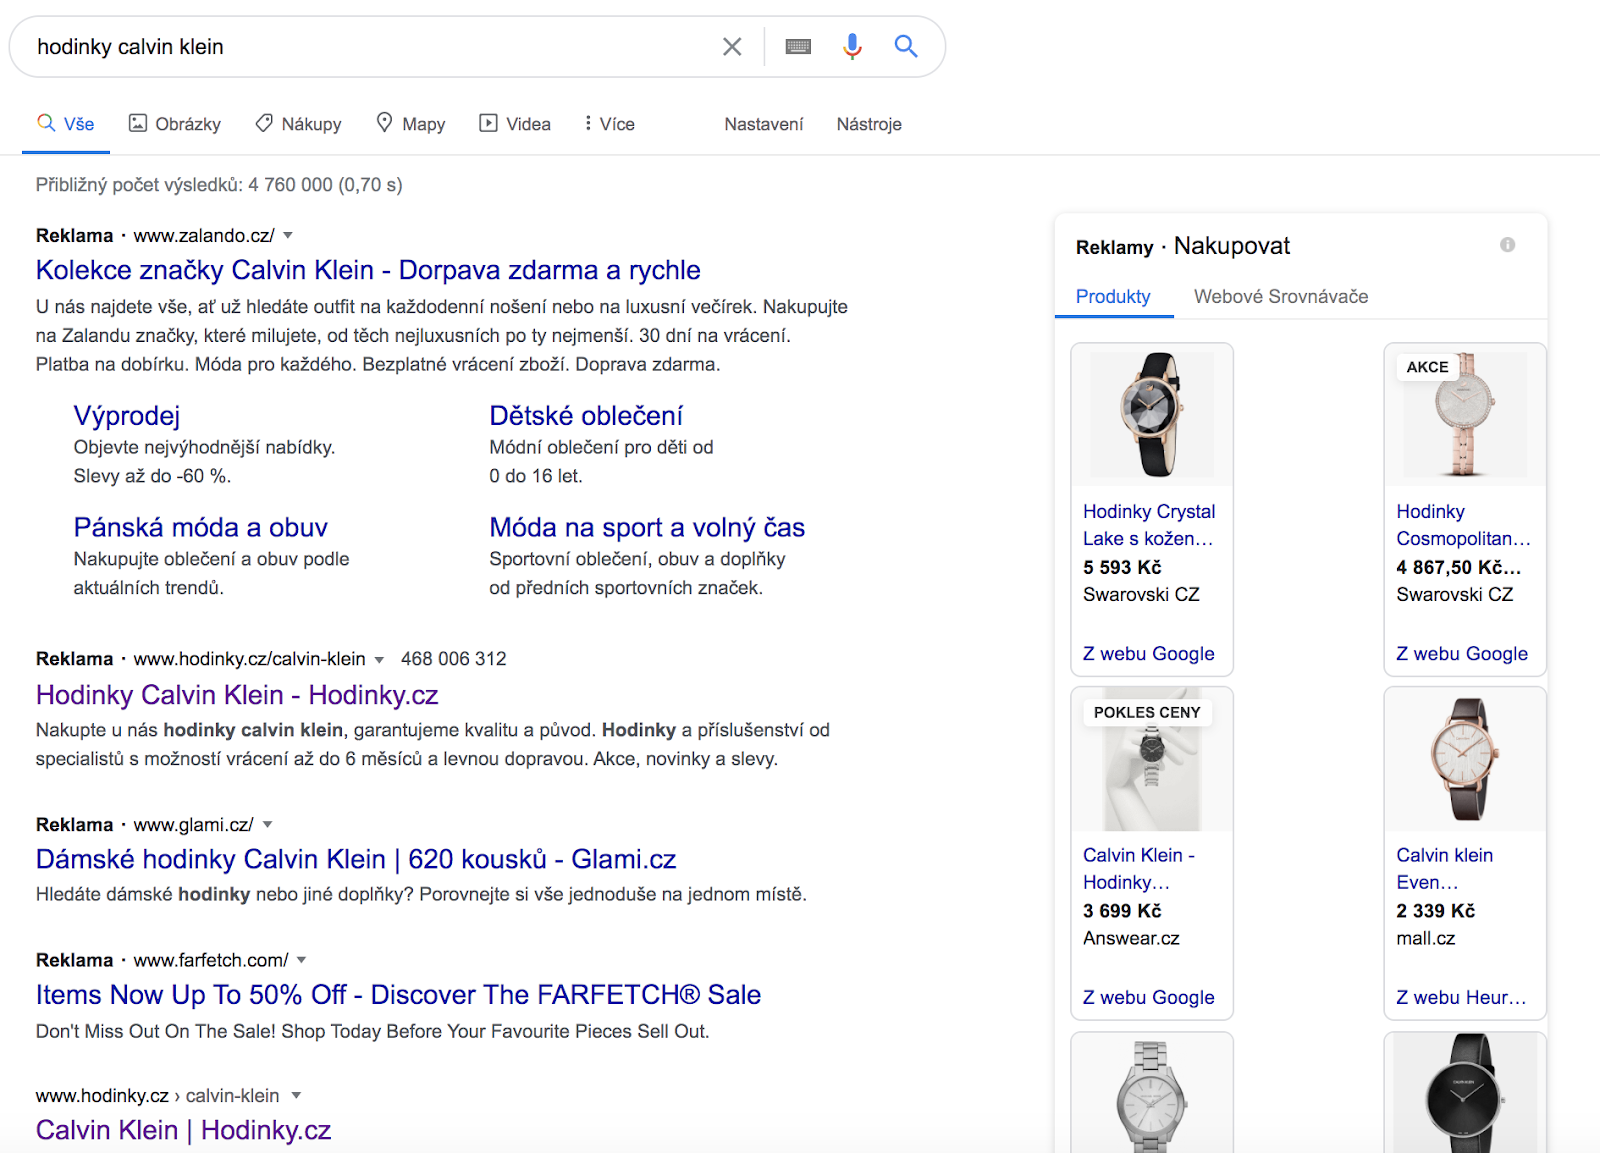Screen dimensions: 1600x1153
Task: Start voice search with microphone icon
Action: click(852, 47)
